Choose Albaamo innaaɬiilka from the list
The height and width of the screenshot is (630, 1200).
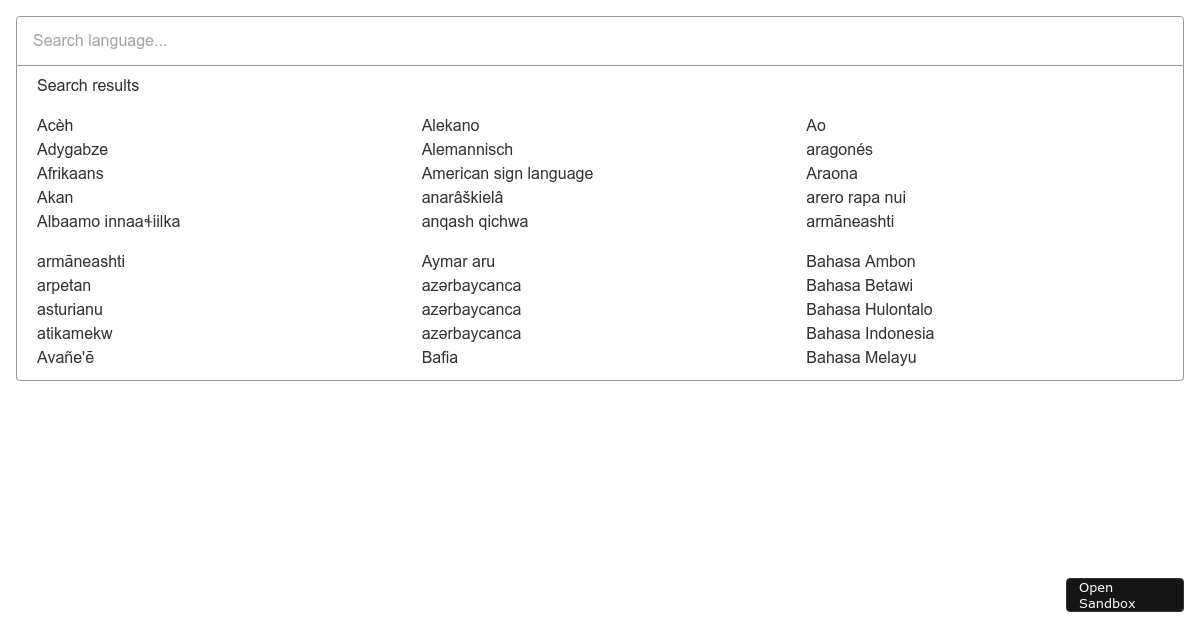108,221
